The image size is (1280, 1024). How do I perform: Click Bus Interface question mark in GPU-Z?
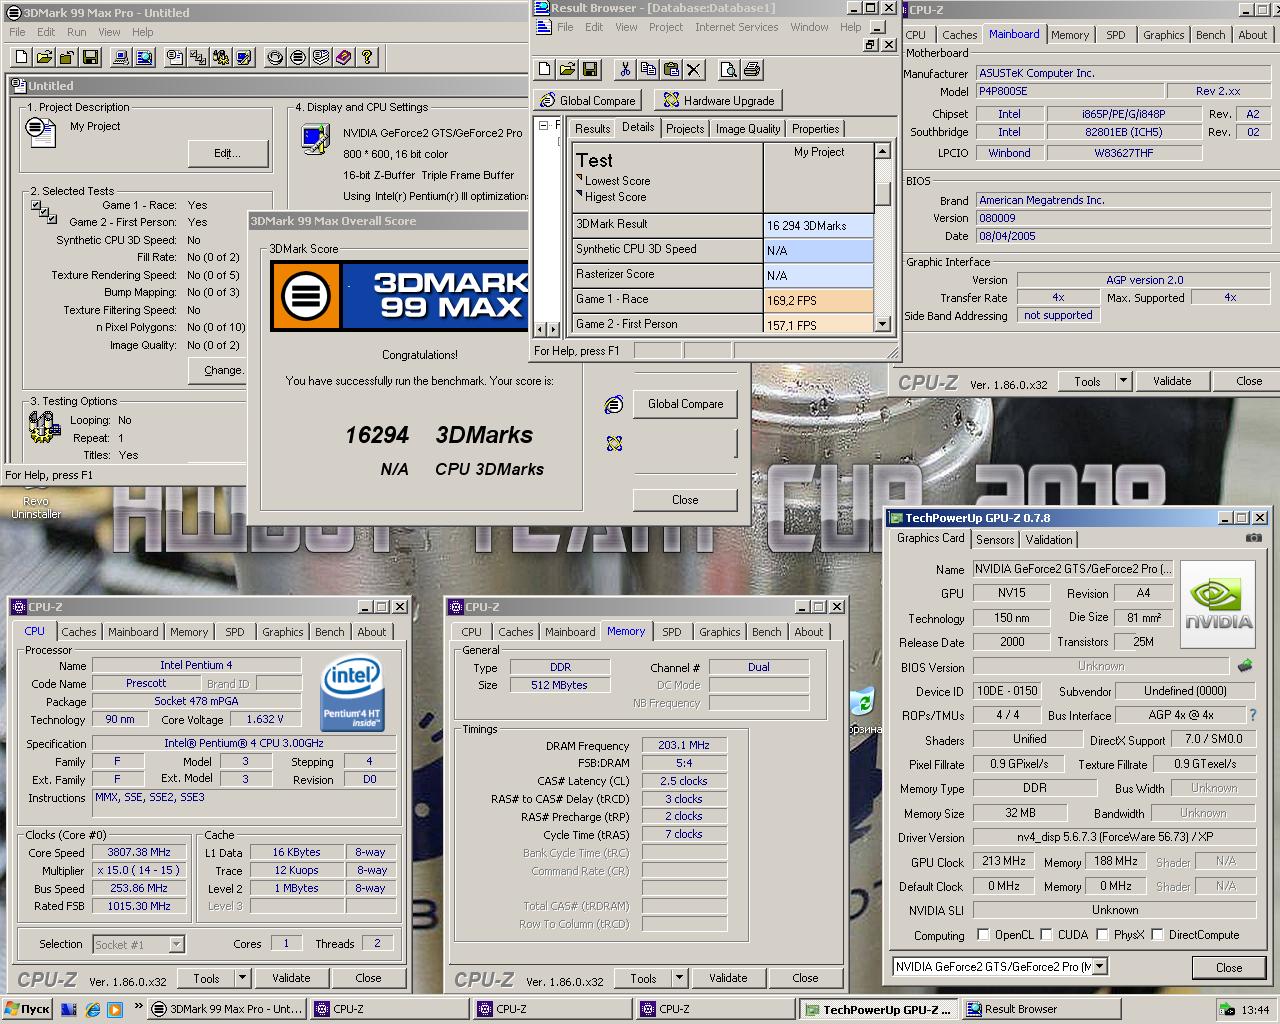[1252, 715]
